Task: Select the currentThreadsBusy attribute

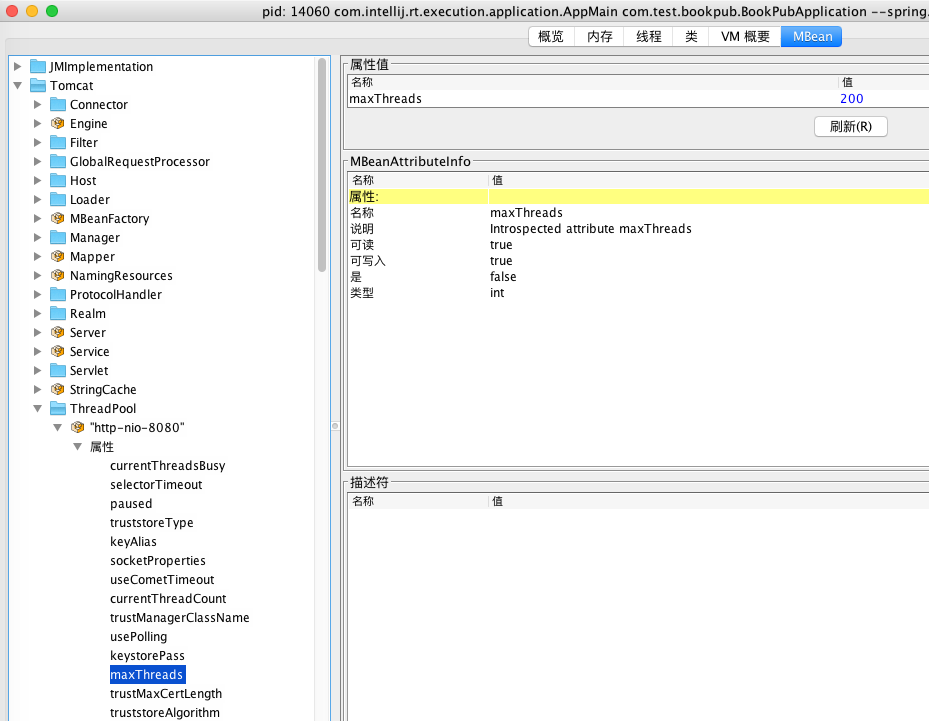Action: click(x=167, y=466)
